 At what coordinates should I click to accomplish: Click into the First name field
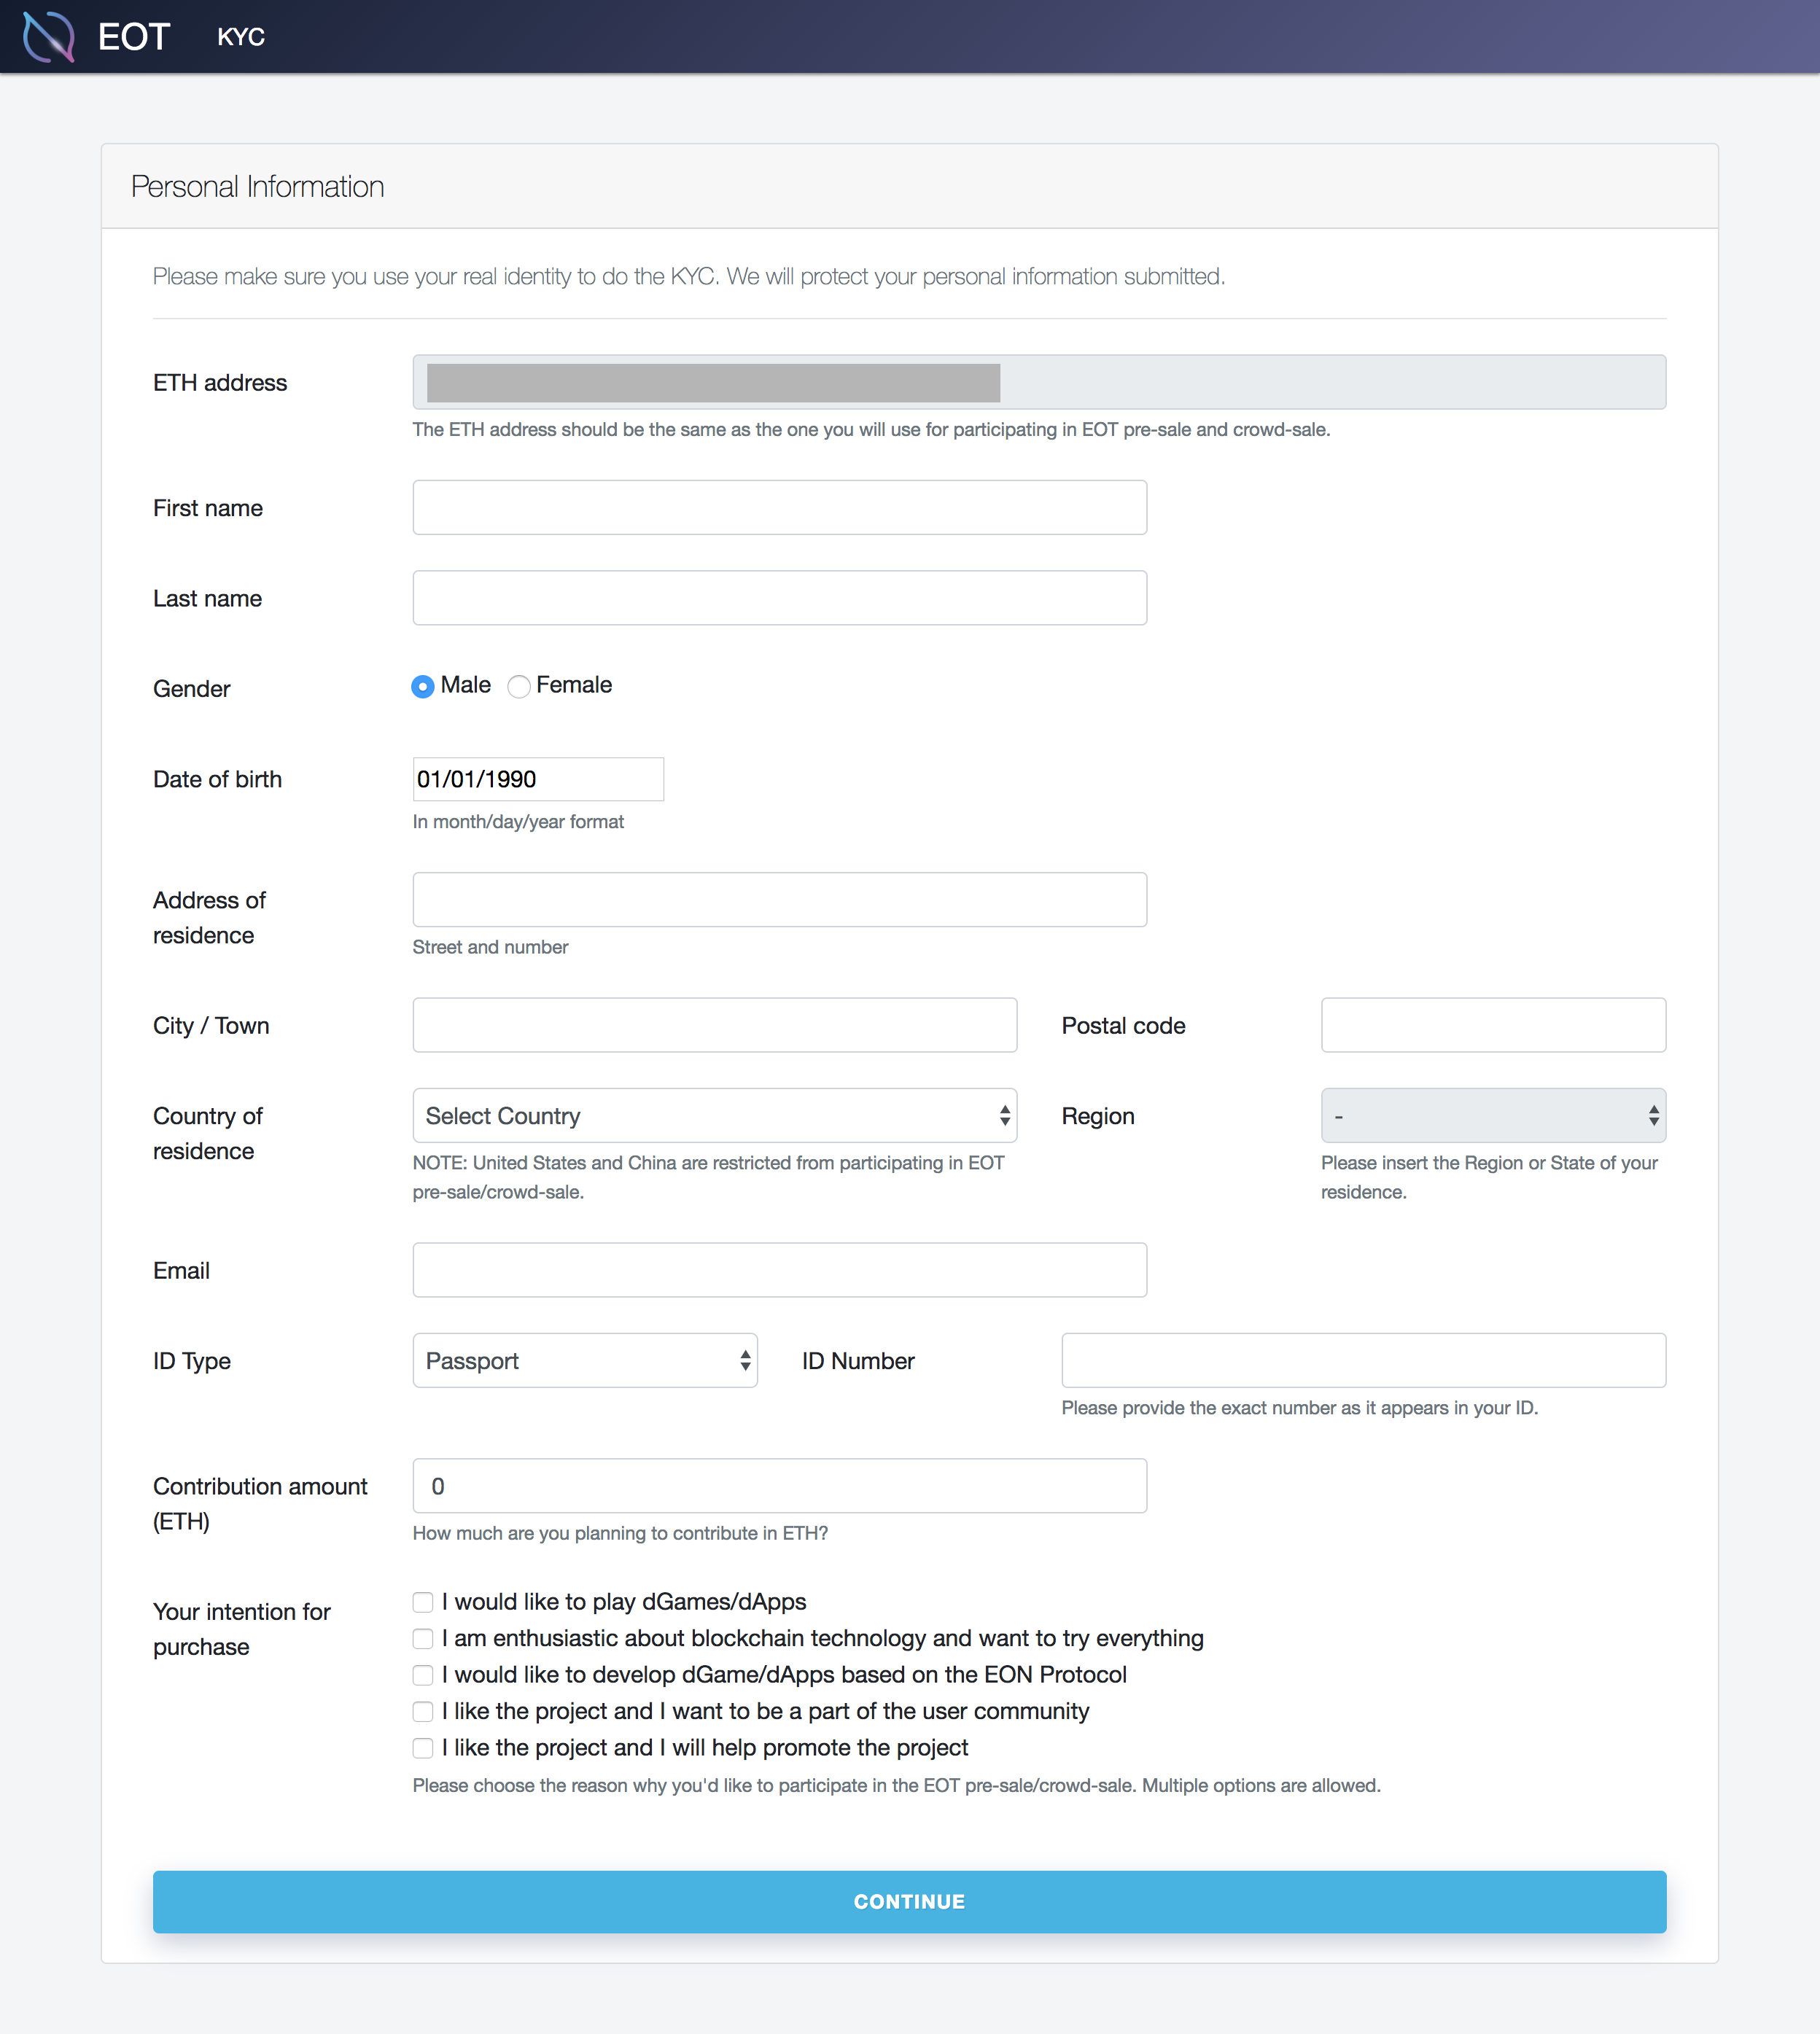(x=779, y=507)
